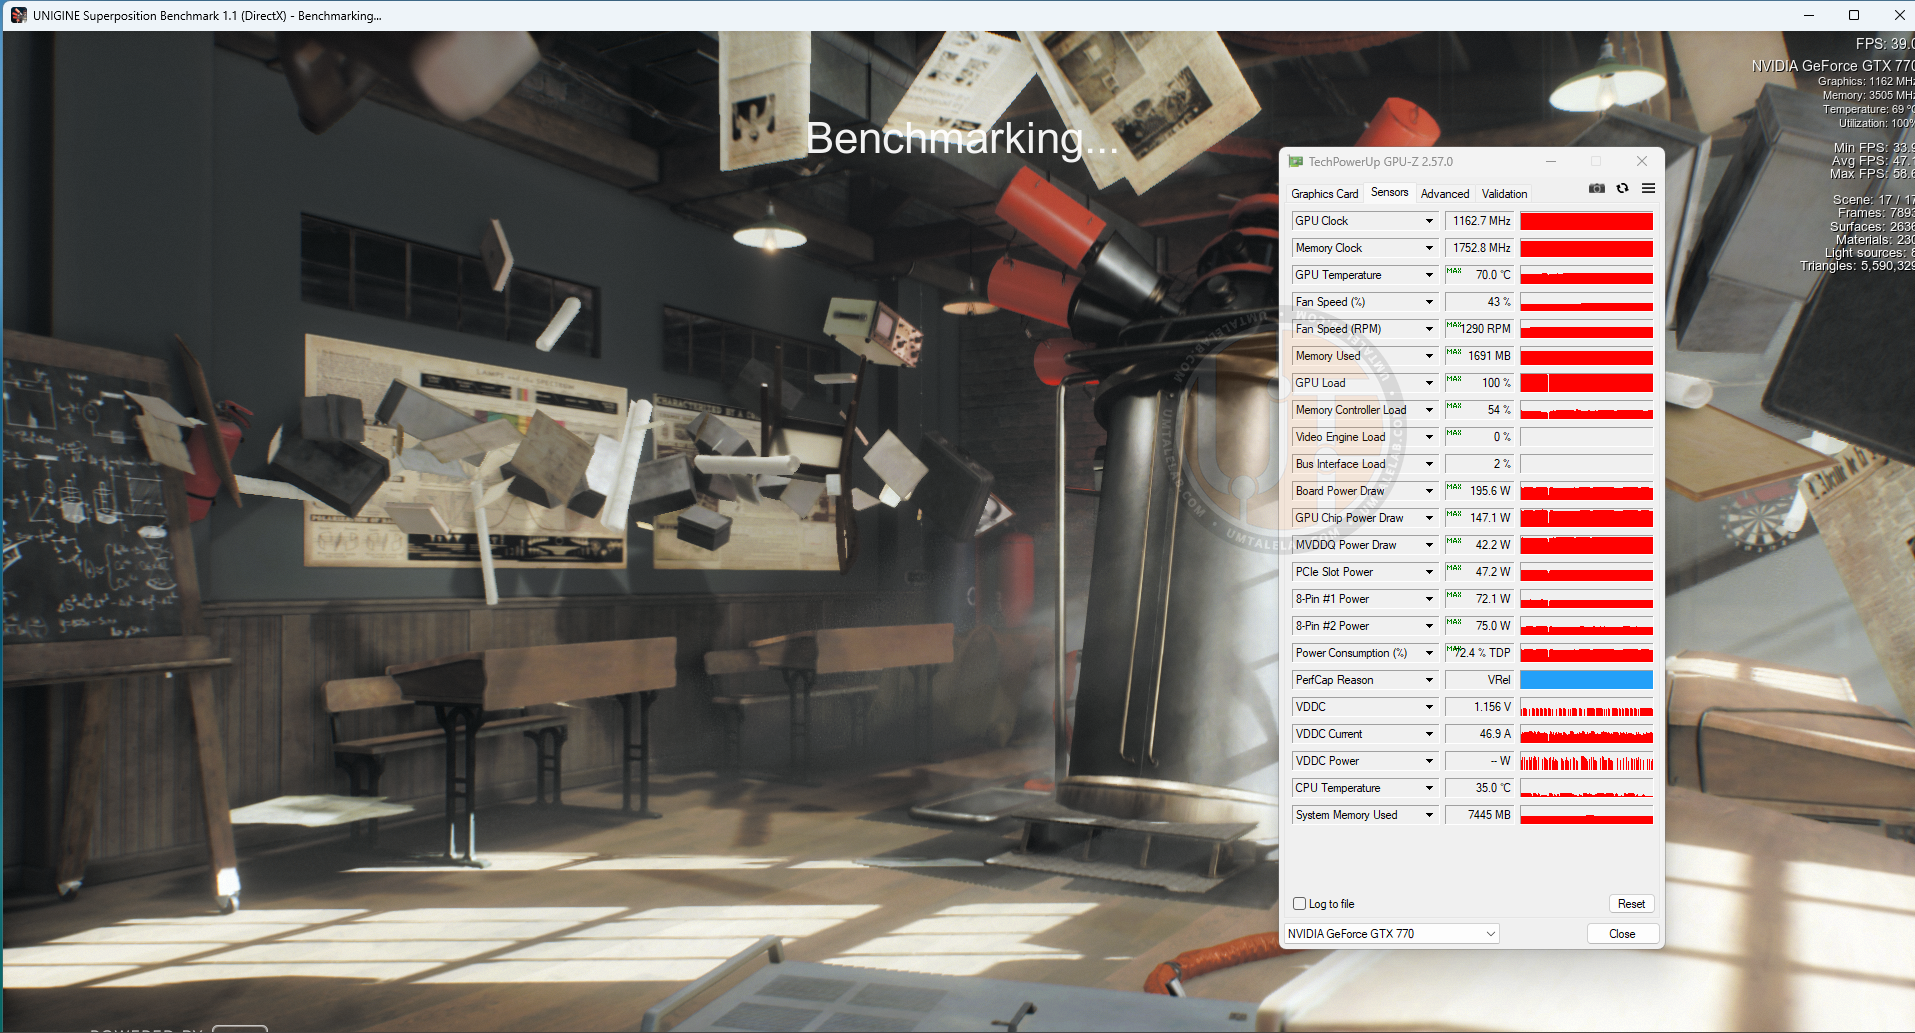Open the 8-Pin #2 Power dropdown
This screenshot has height=1033, width=1915.
1429,626
